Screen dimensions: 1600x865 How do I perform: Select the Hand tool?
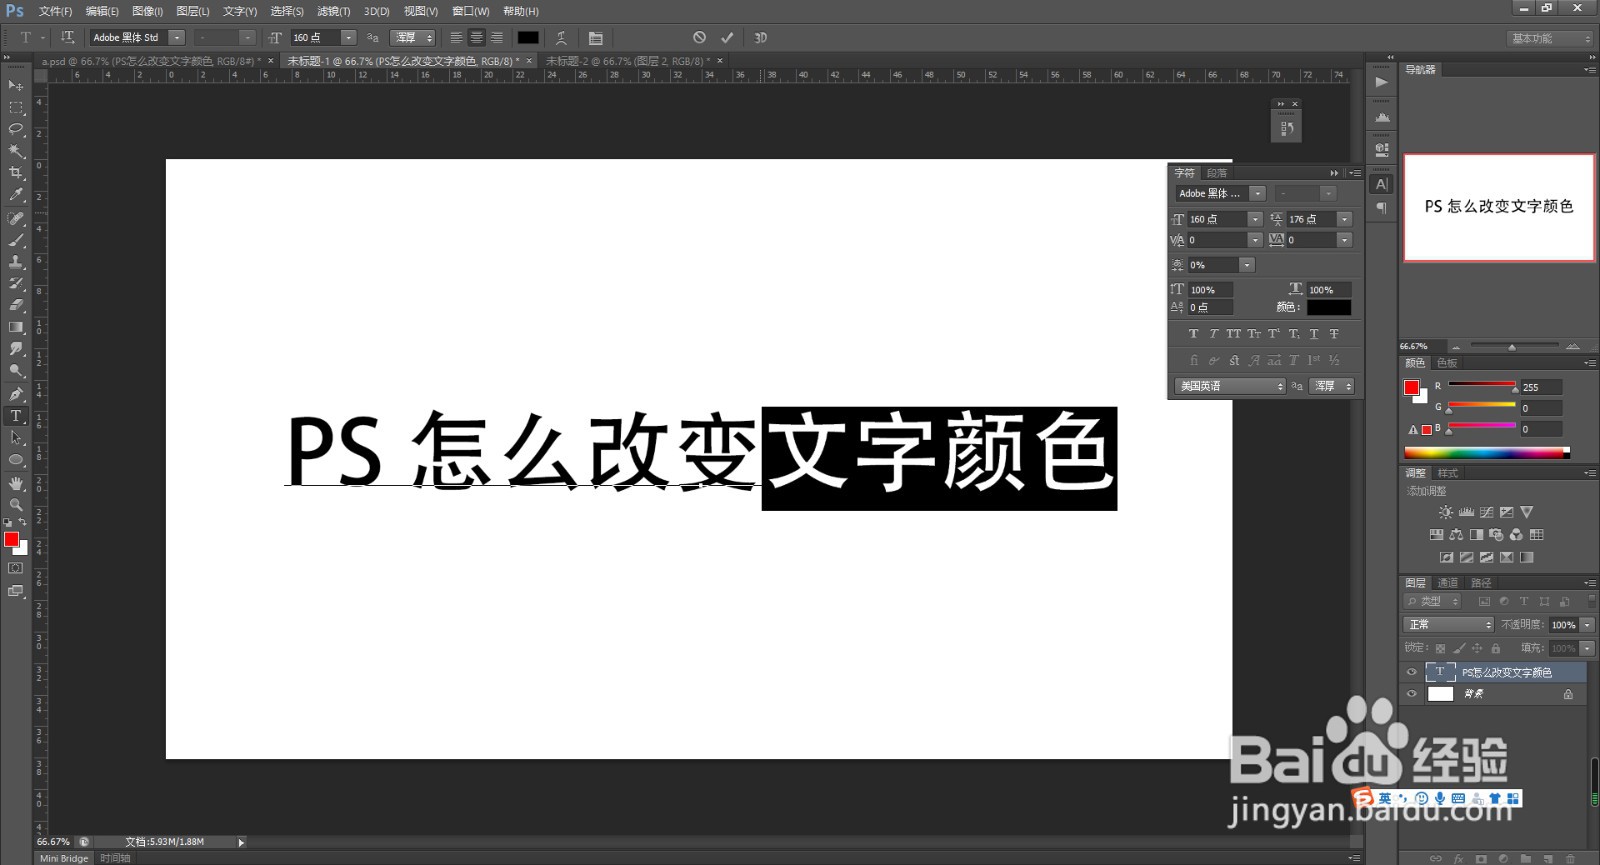16,483
